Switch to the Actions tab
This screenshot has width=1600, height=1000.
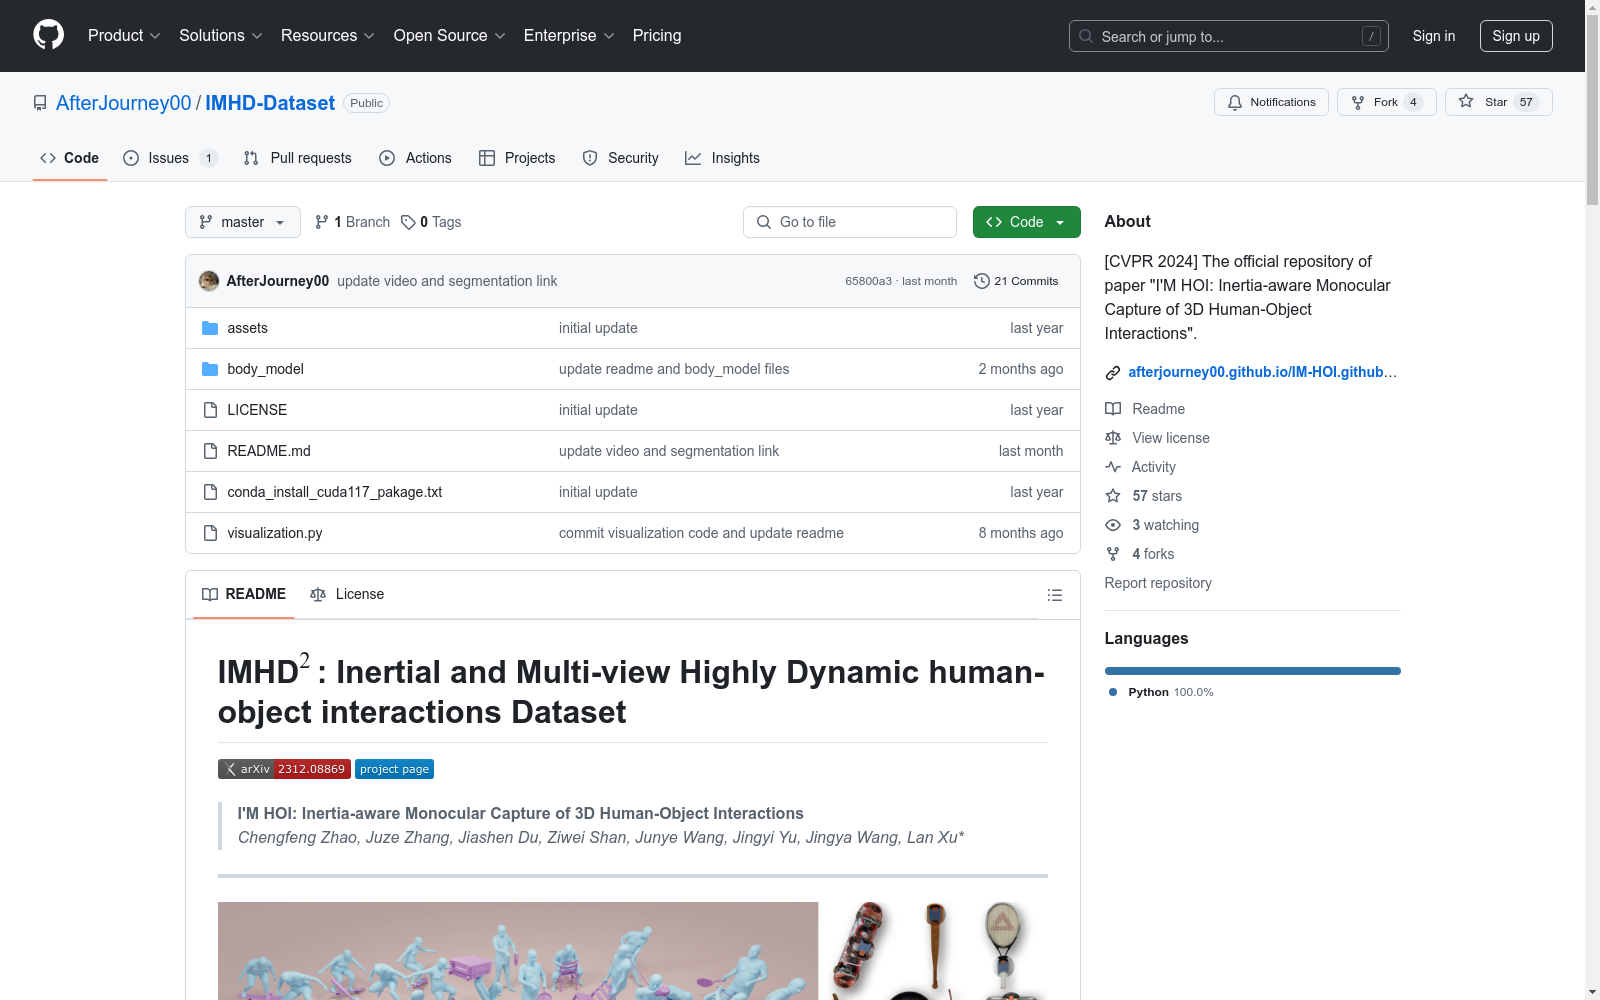pyautogui.click(x=415, y=158)
